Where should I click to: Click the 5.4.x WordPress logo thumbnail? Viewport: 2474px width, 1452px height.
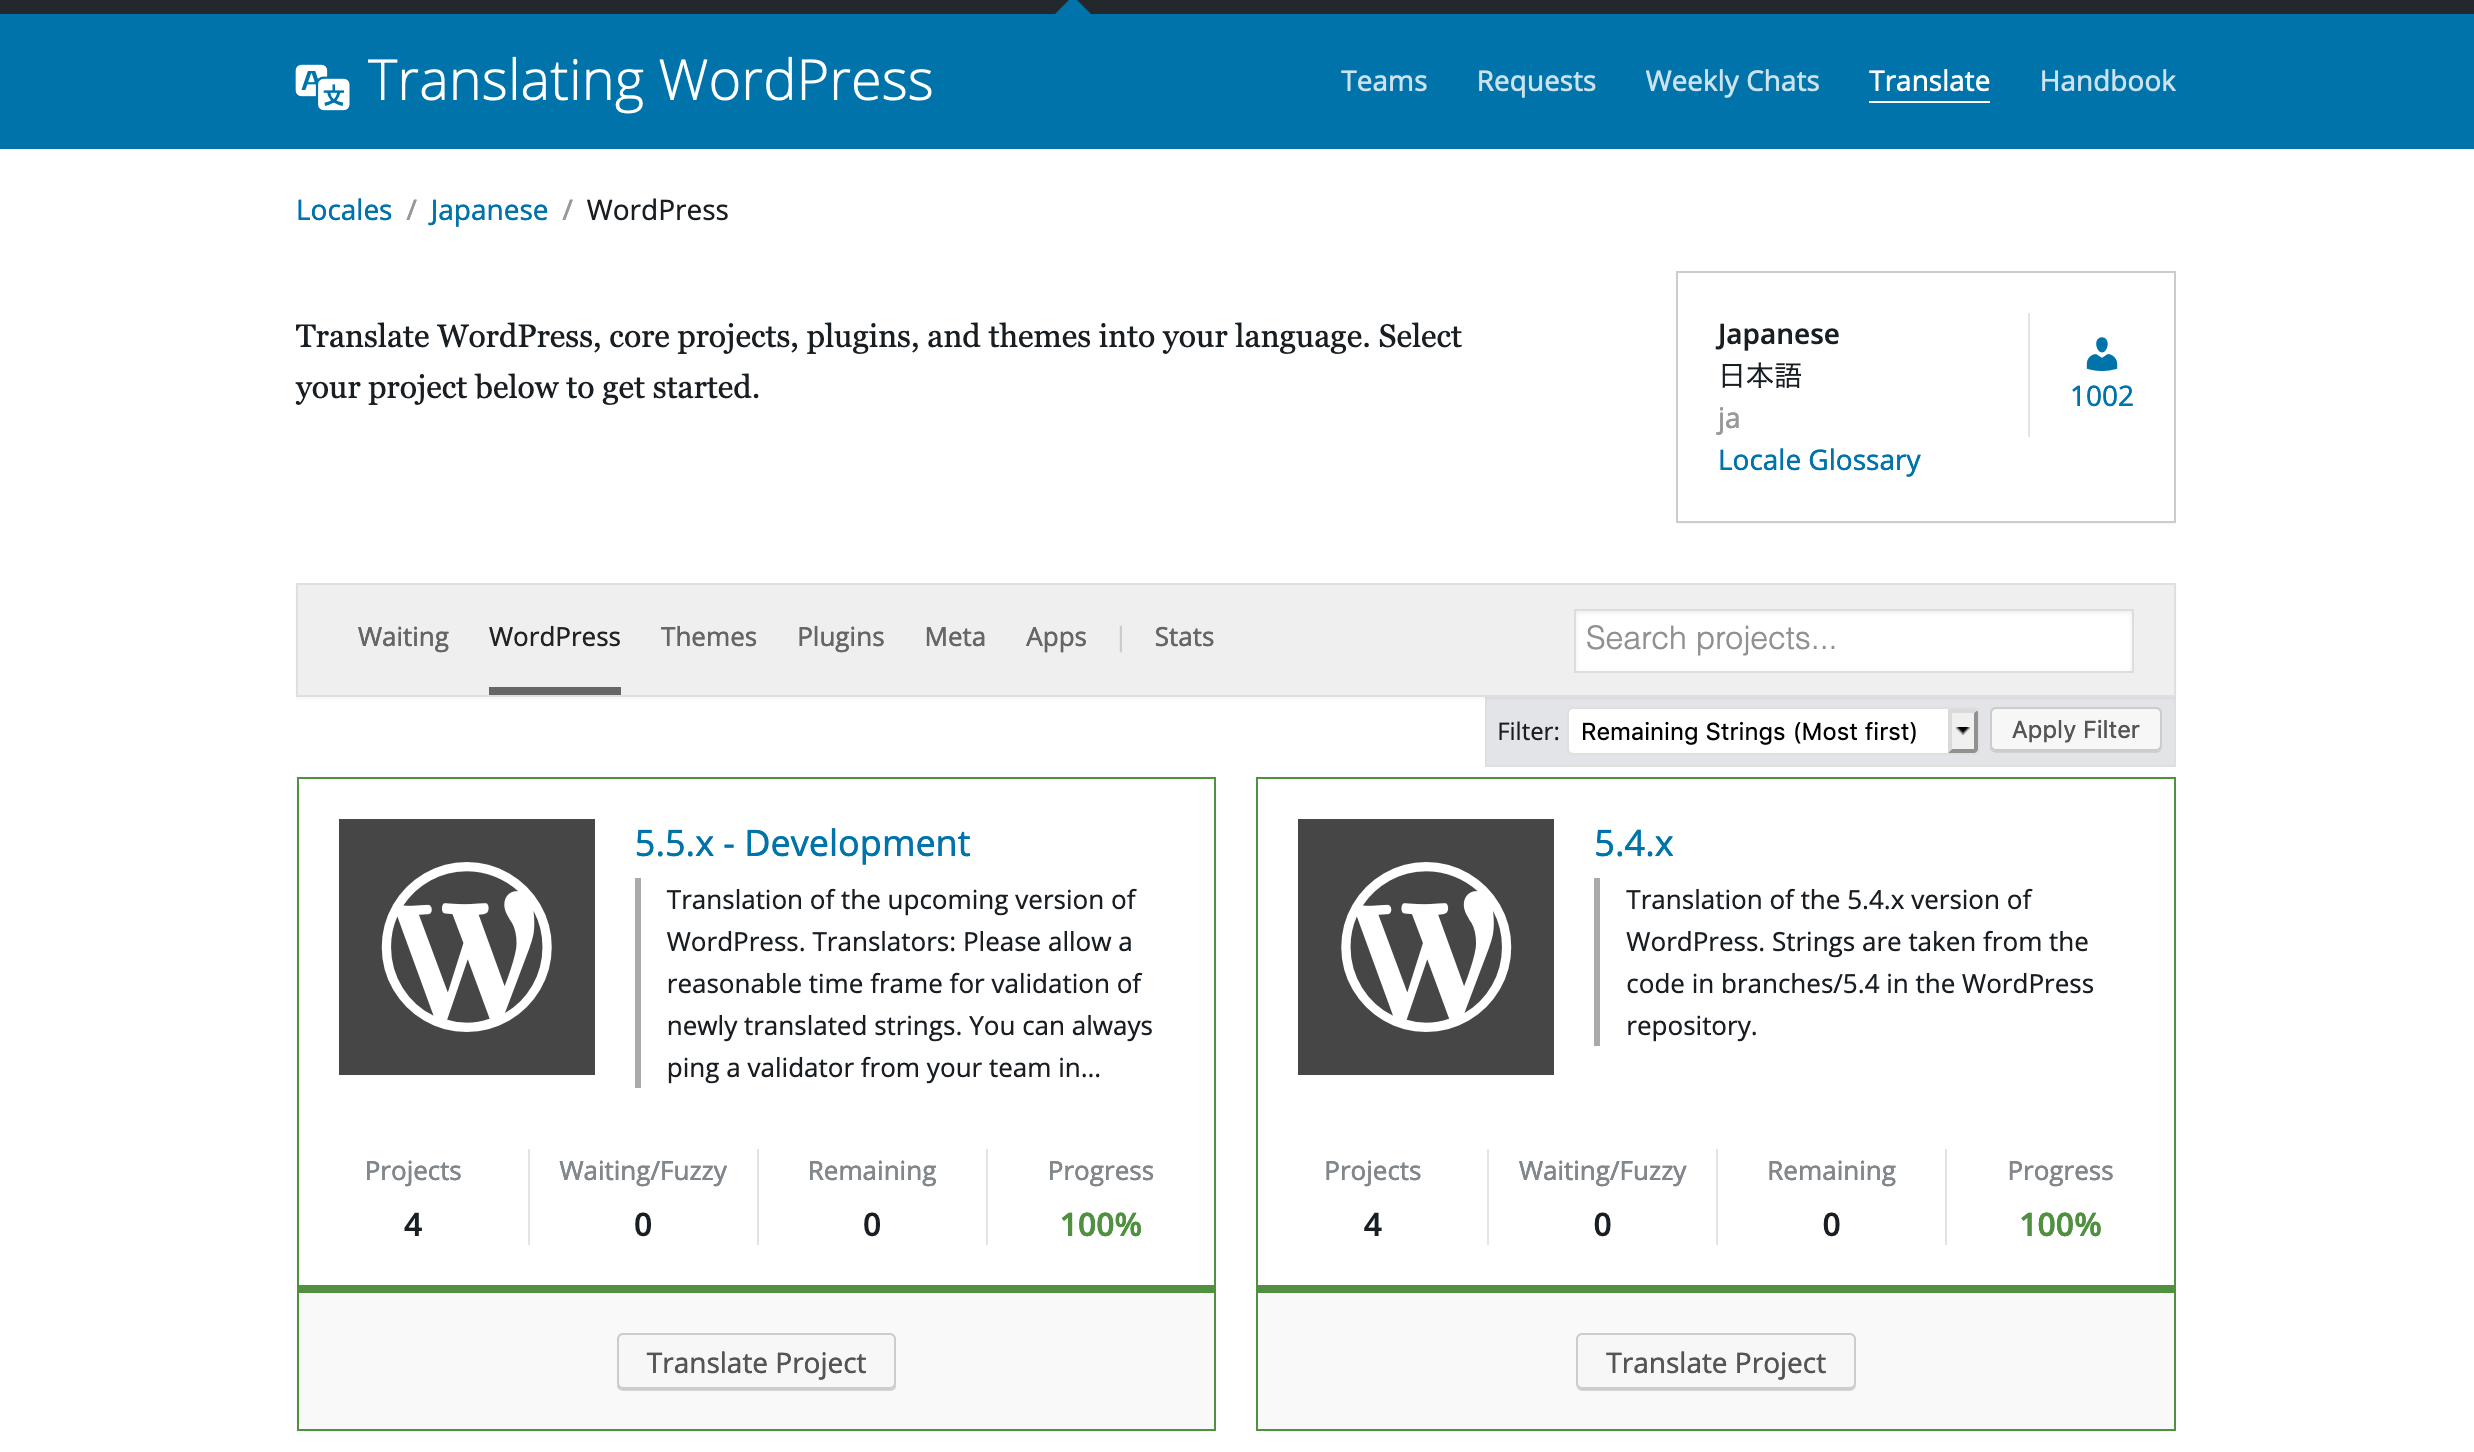pyautogui.click(x=1425, y=946)
